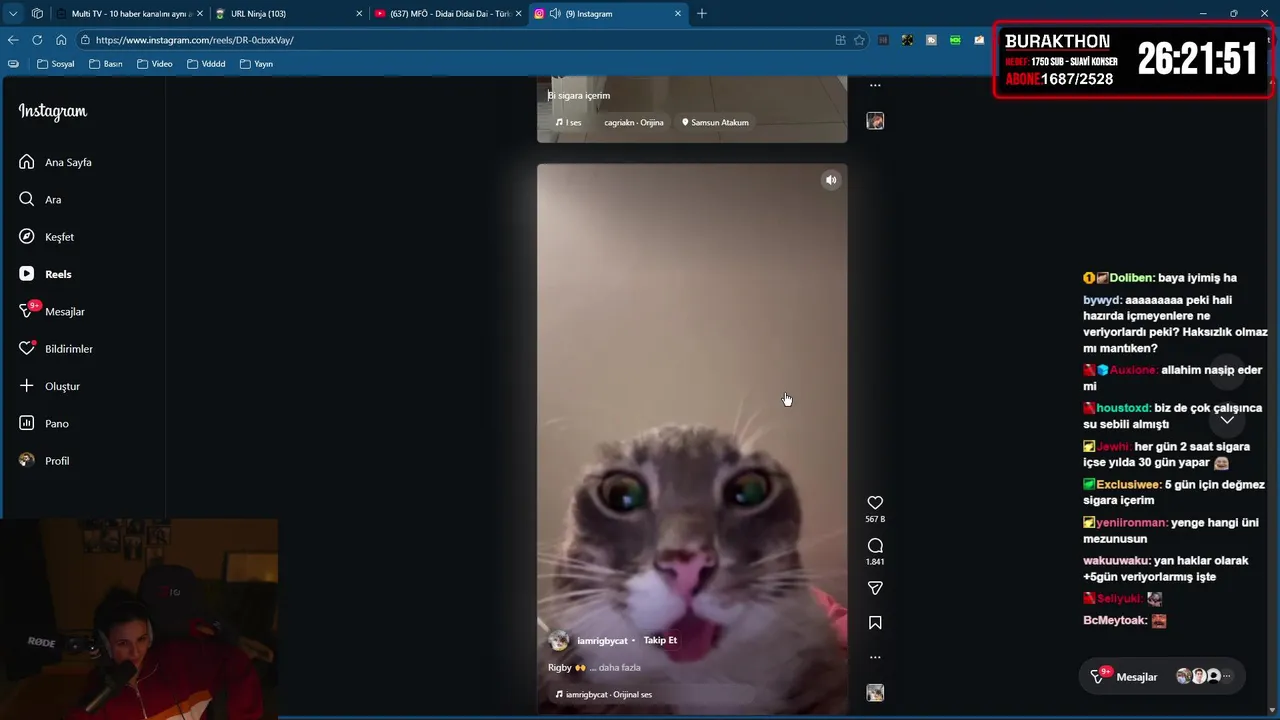Bookmark this page with star icon

coord(859,40)
